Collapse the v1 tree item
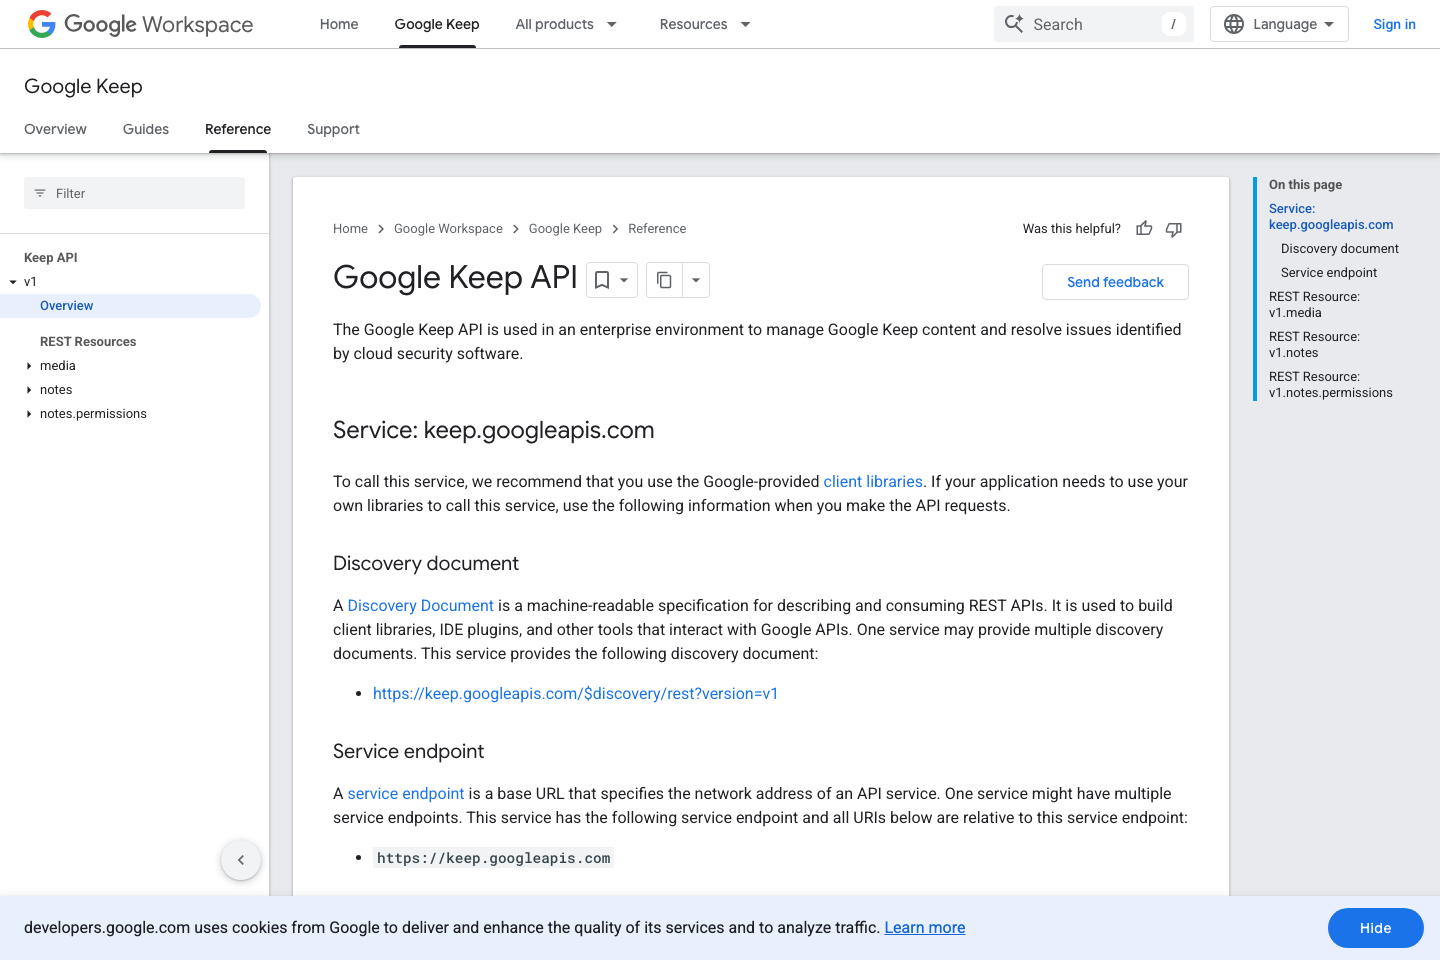 [13, 281]
